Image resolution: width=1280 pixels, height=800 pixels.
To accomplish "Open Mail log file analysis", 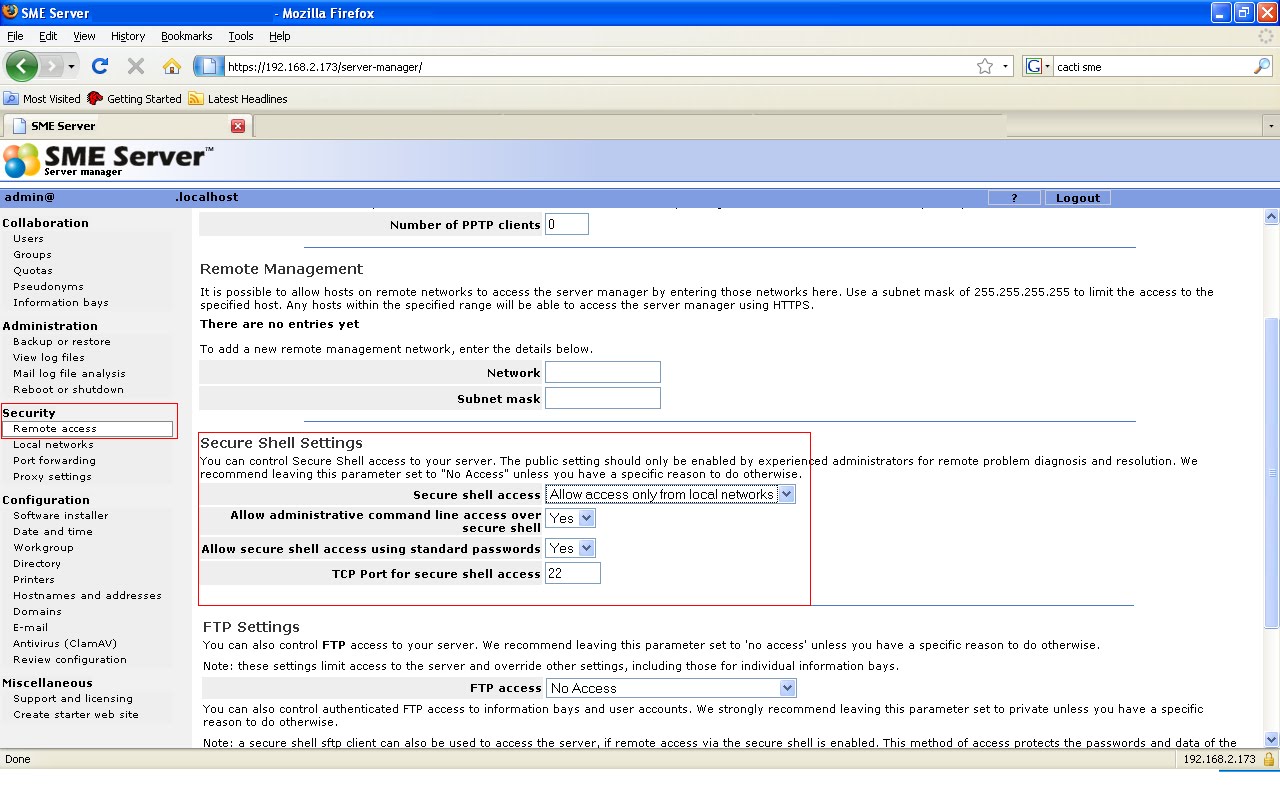I will coord(69,374).
